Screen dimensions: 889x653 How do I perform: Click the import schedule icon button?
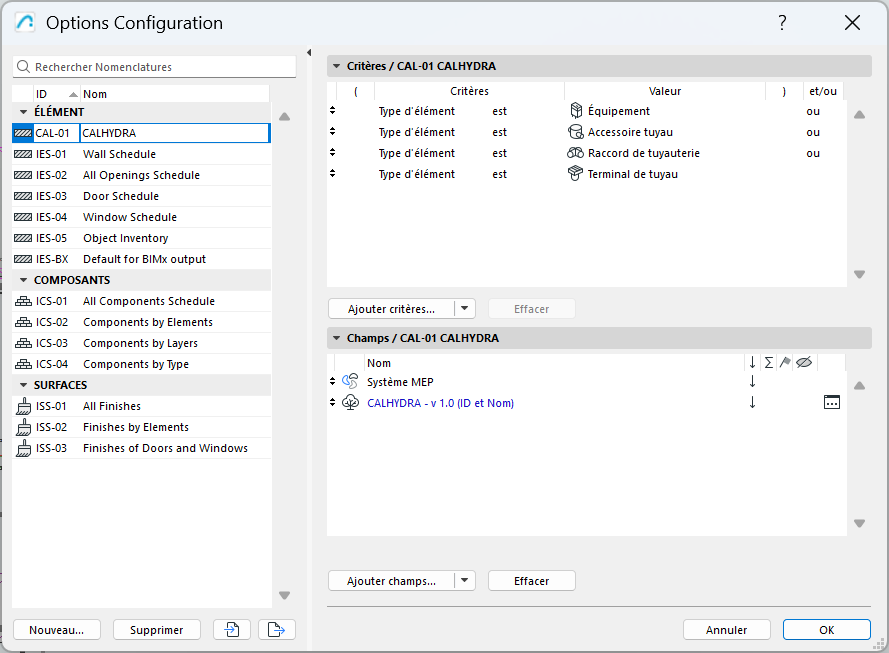232,629
